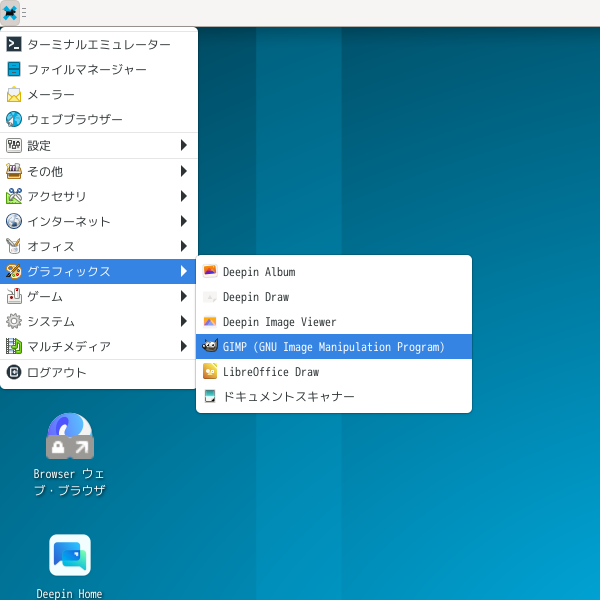600x600 pixels.
Task: Expand the インターネット submenu arrow
Action: pyautogui.click(x=184, y=221)
